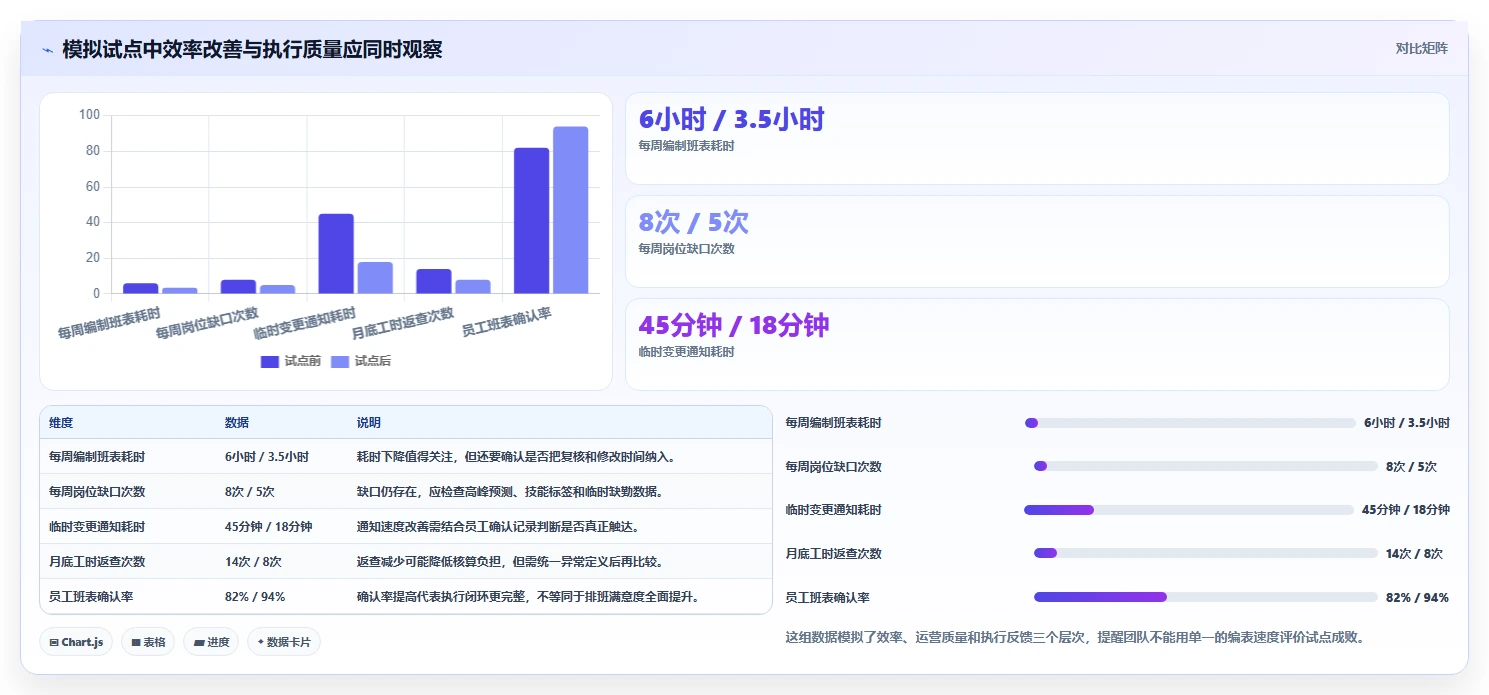Click the 临时变更通知耗时 progress bar

click(1189, 509)
